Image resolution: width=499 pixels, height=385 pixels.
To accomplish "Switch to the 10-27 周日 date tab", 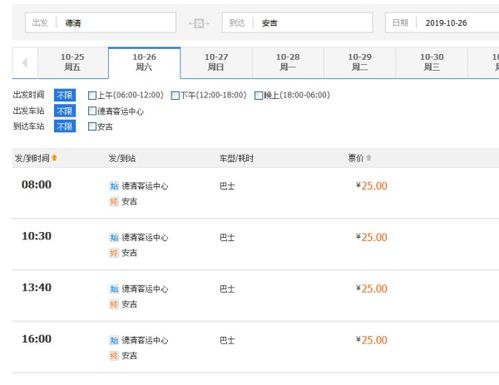I will click(216, 62).
